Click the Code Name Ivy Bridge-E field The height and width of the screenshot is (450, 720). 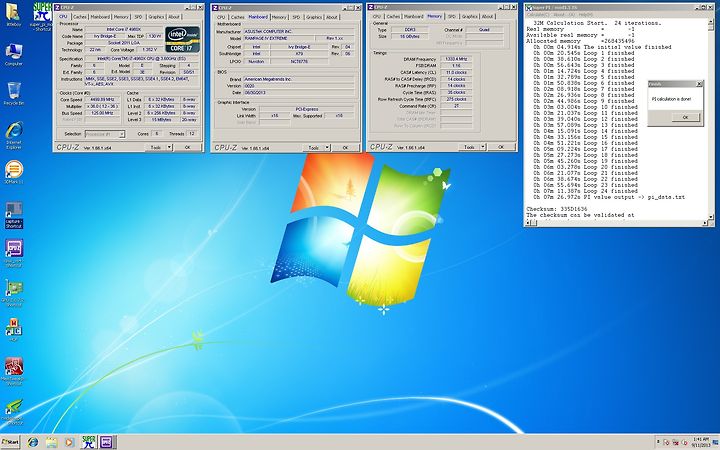(105, 36)
